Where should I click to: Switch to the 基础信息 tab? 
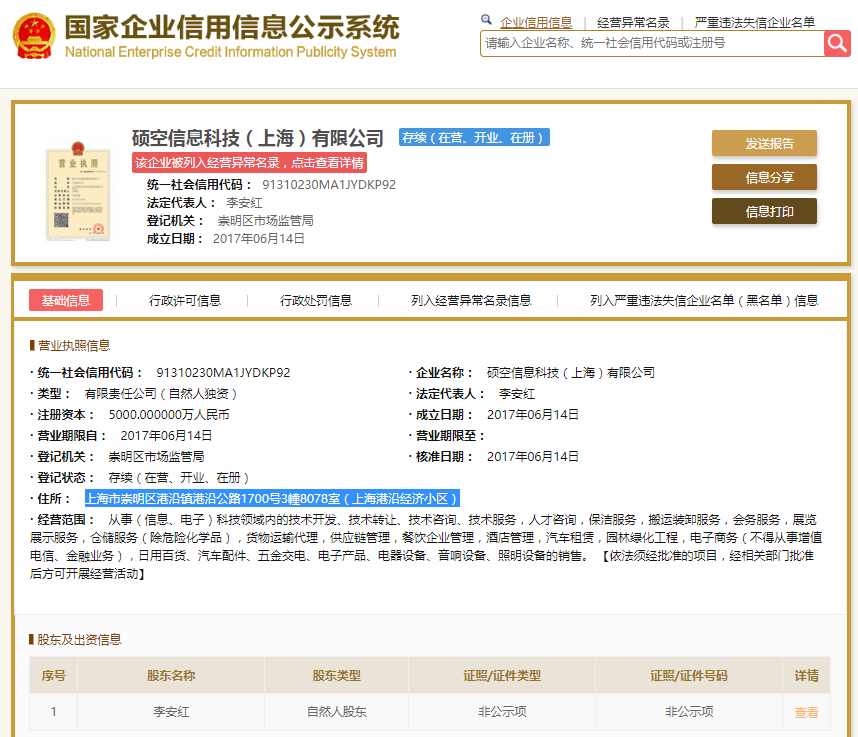pos(65,300)
